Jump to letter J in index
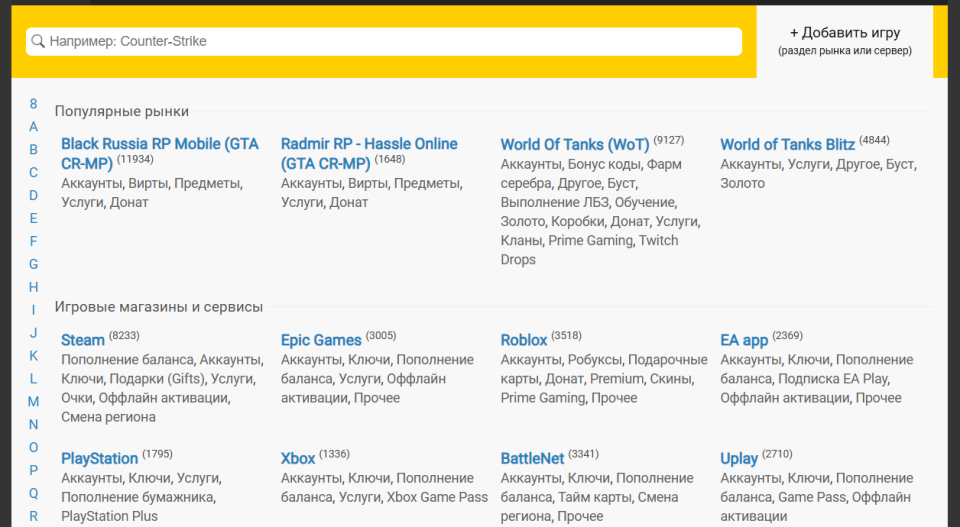This screenshot has height=527, width=960. tap(34, 332)
